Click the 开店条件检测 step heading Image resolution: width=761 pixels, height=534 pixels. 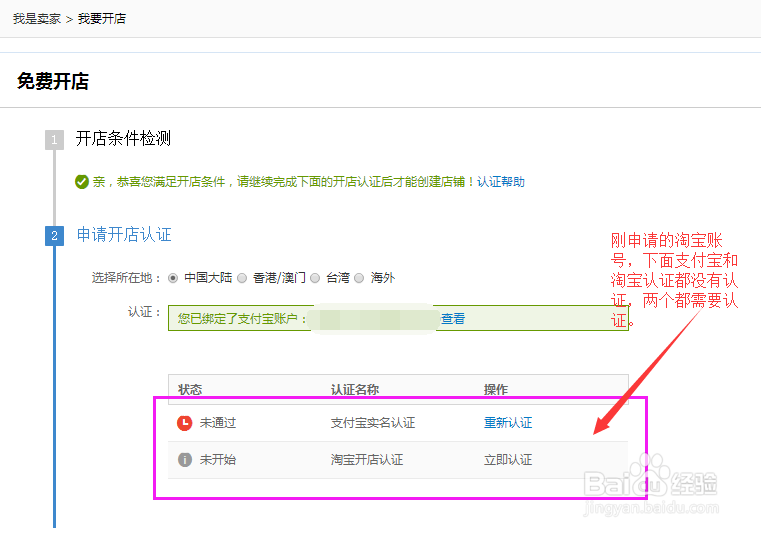pyautogui.click(x=123, y=138)
